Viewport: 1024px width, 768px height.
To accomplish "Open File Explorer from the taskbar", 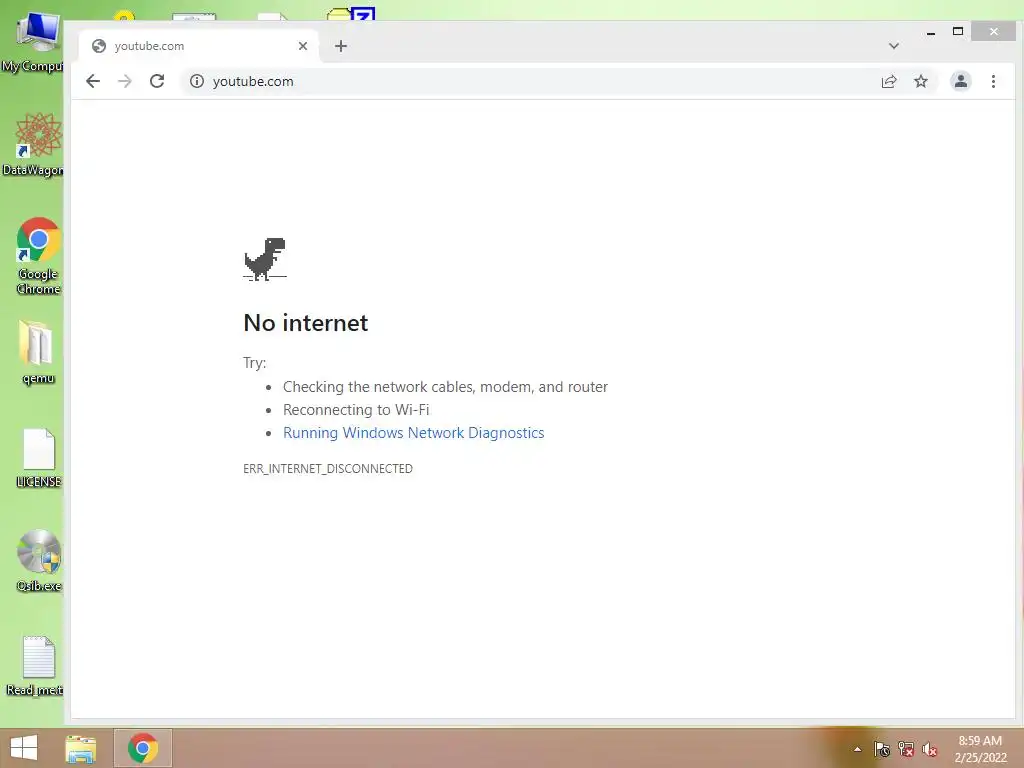I will (x=81, y=748).
